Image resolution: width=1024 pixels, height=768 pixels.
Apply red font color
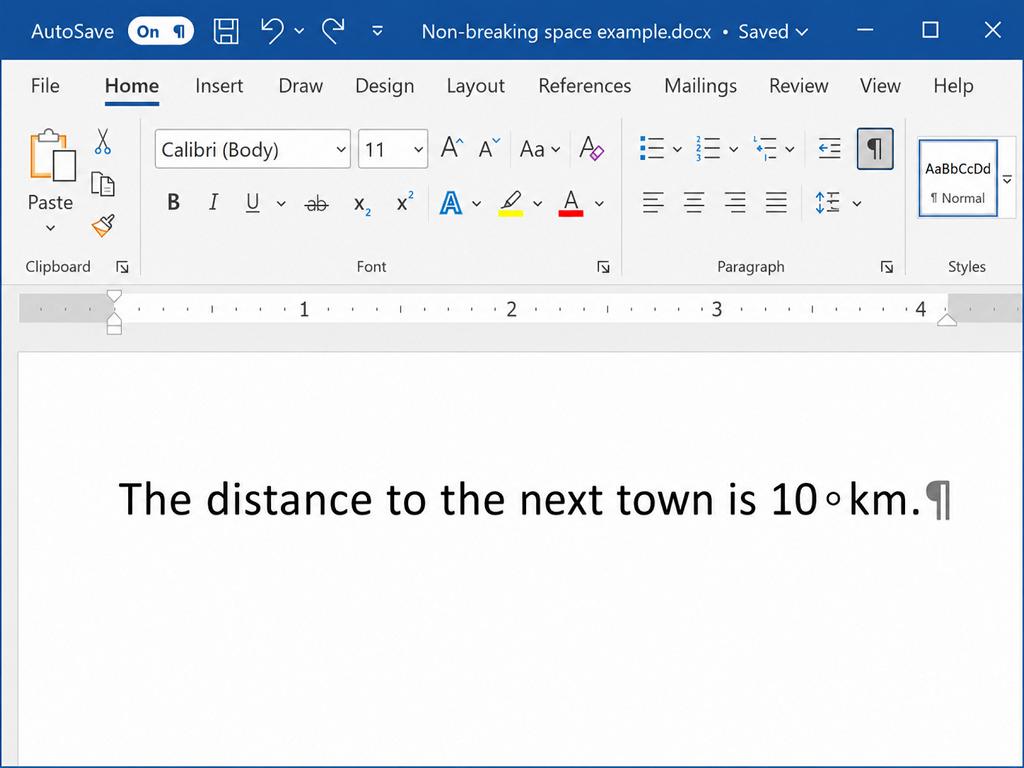click(571, 203)
